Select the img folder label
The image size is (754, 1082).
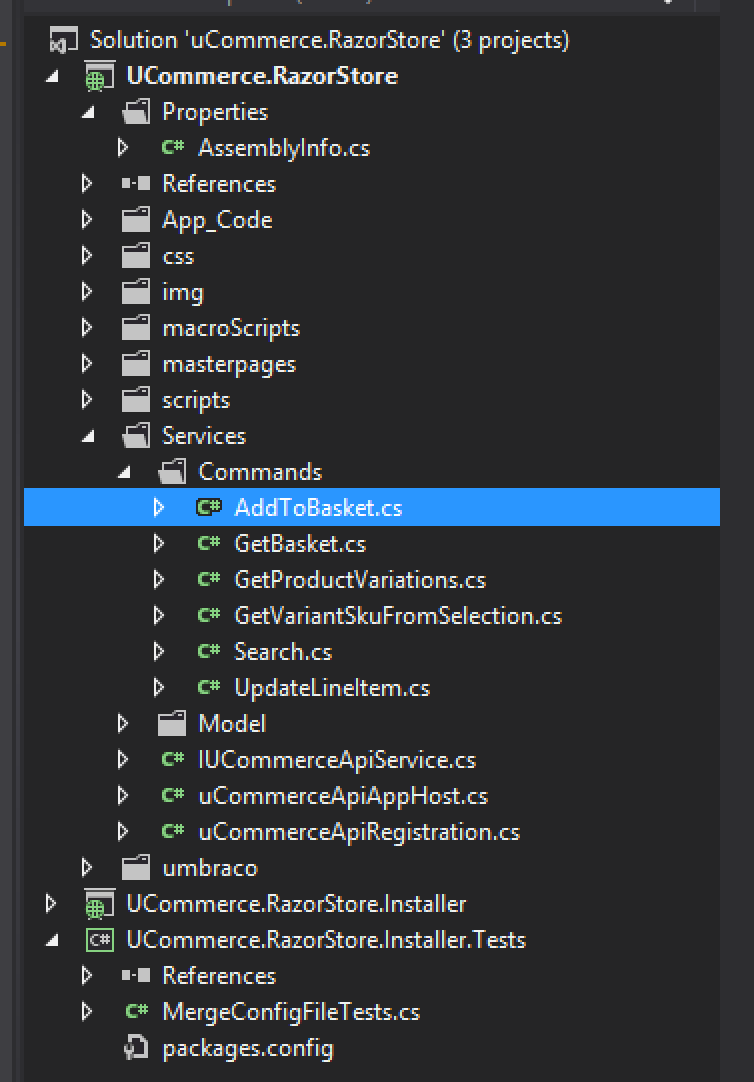click(183, 293)
